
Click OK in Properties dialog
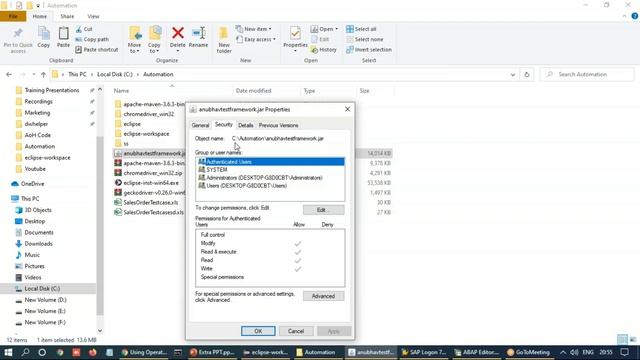coord(258,331)
